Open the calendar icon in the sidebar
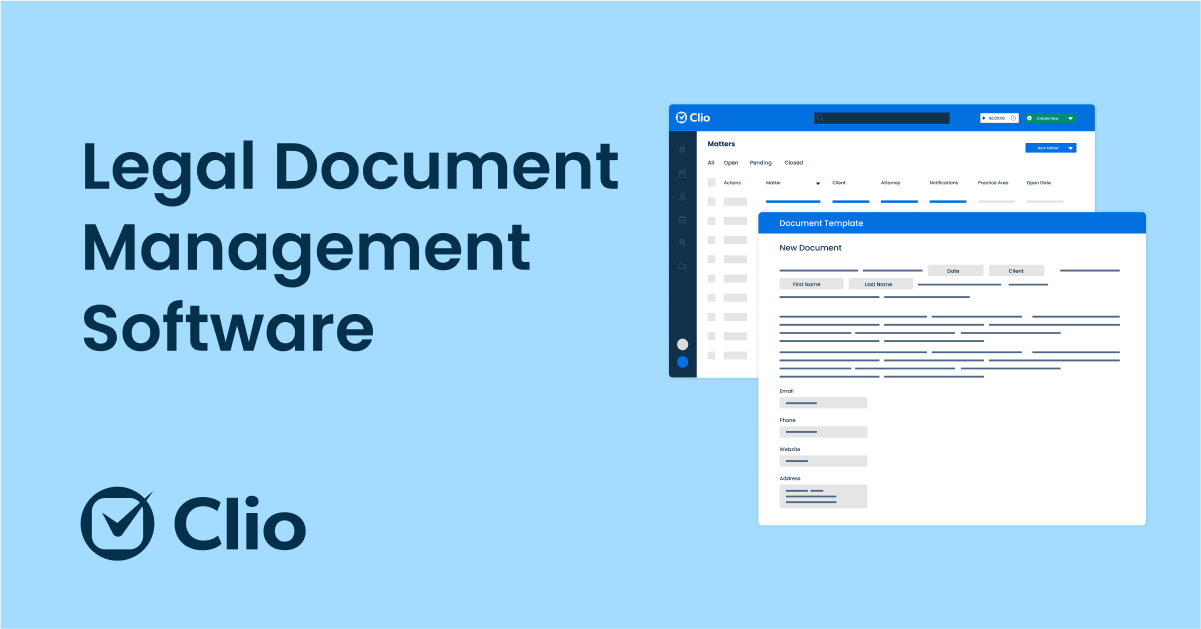Image resolution: width=1201 pixels, height=629 pixels. point(682,173)
